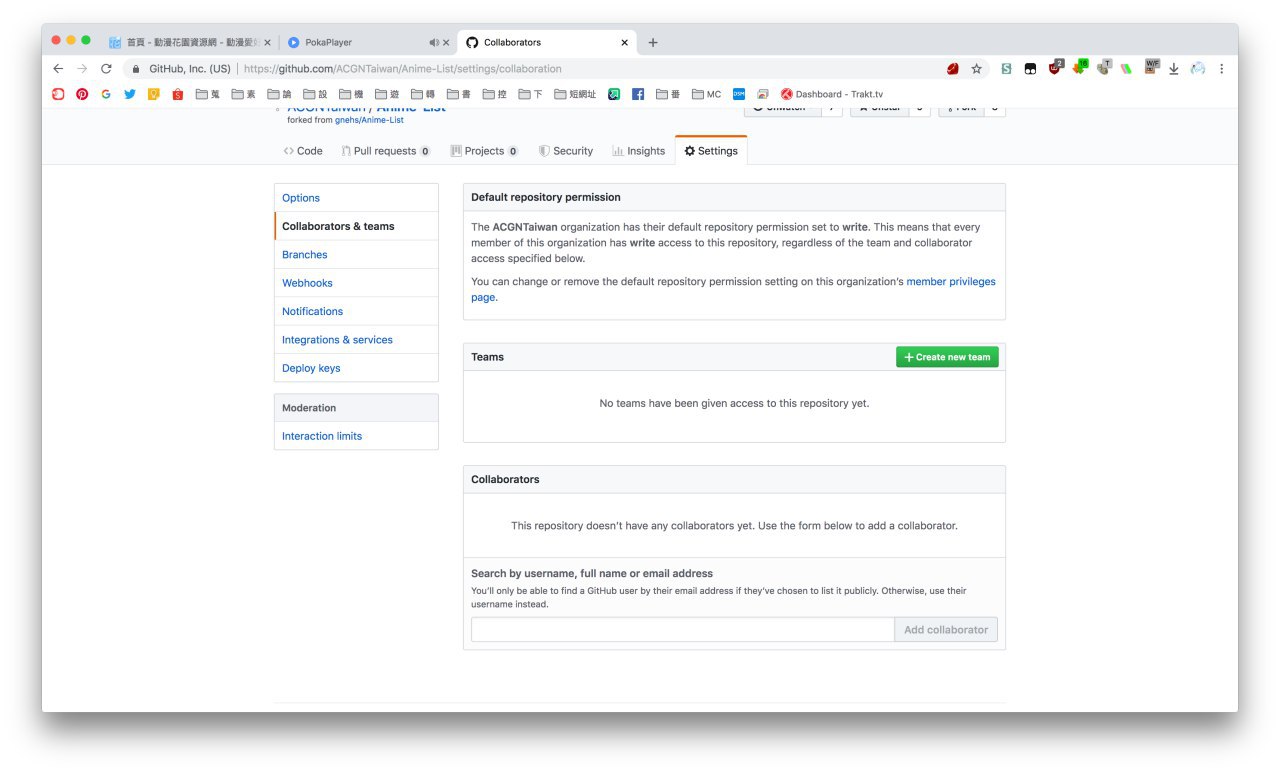Screen dimensions: 1280x772
Task: Mute the PokaPlayer tab via speaker icon
Action: click(434, 43)
